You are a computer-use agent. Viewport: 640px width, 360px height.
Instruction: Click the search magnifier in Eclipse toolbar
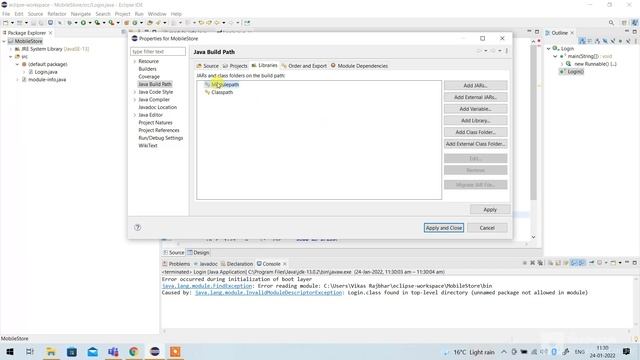611,23
